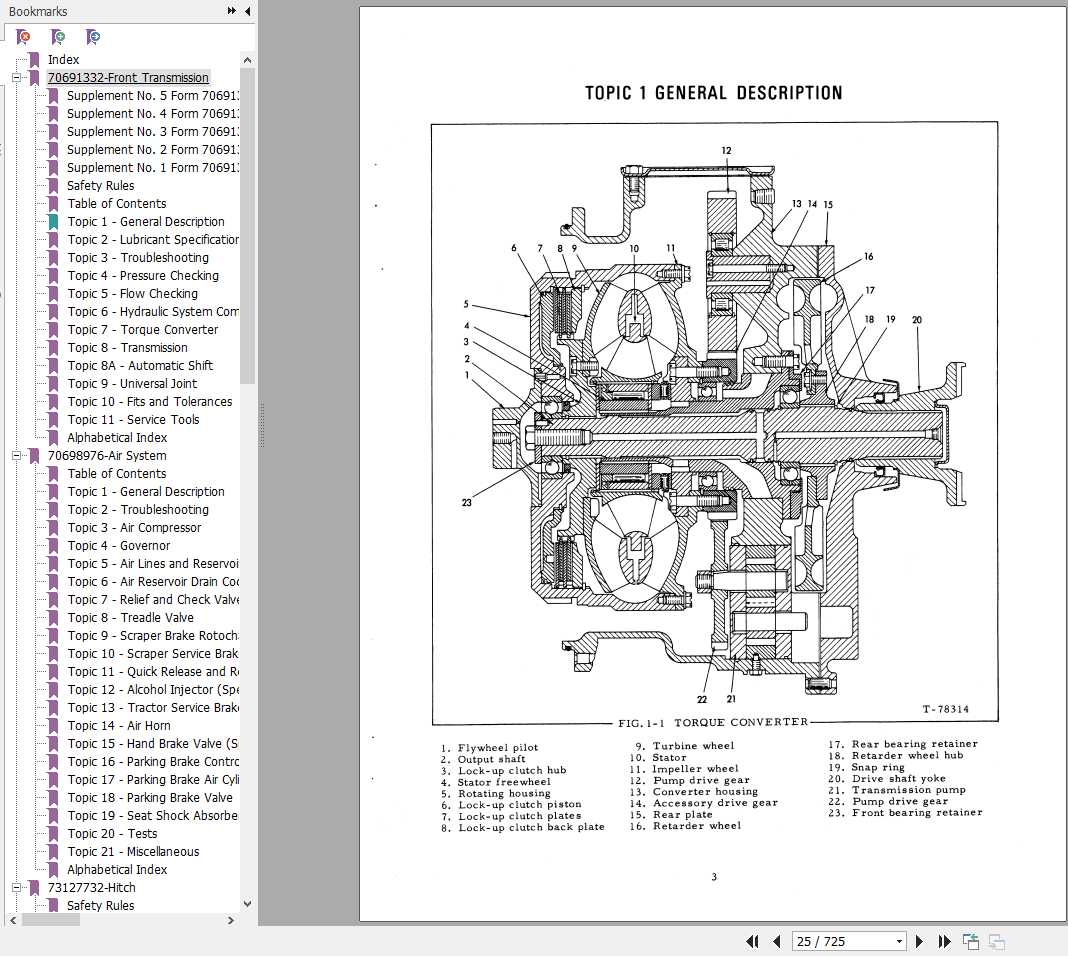The image size is (1068, 956).
Task: Collapse the Bookmarks panel with left arrow
Action: (x=247, y=11)
